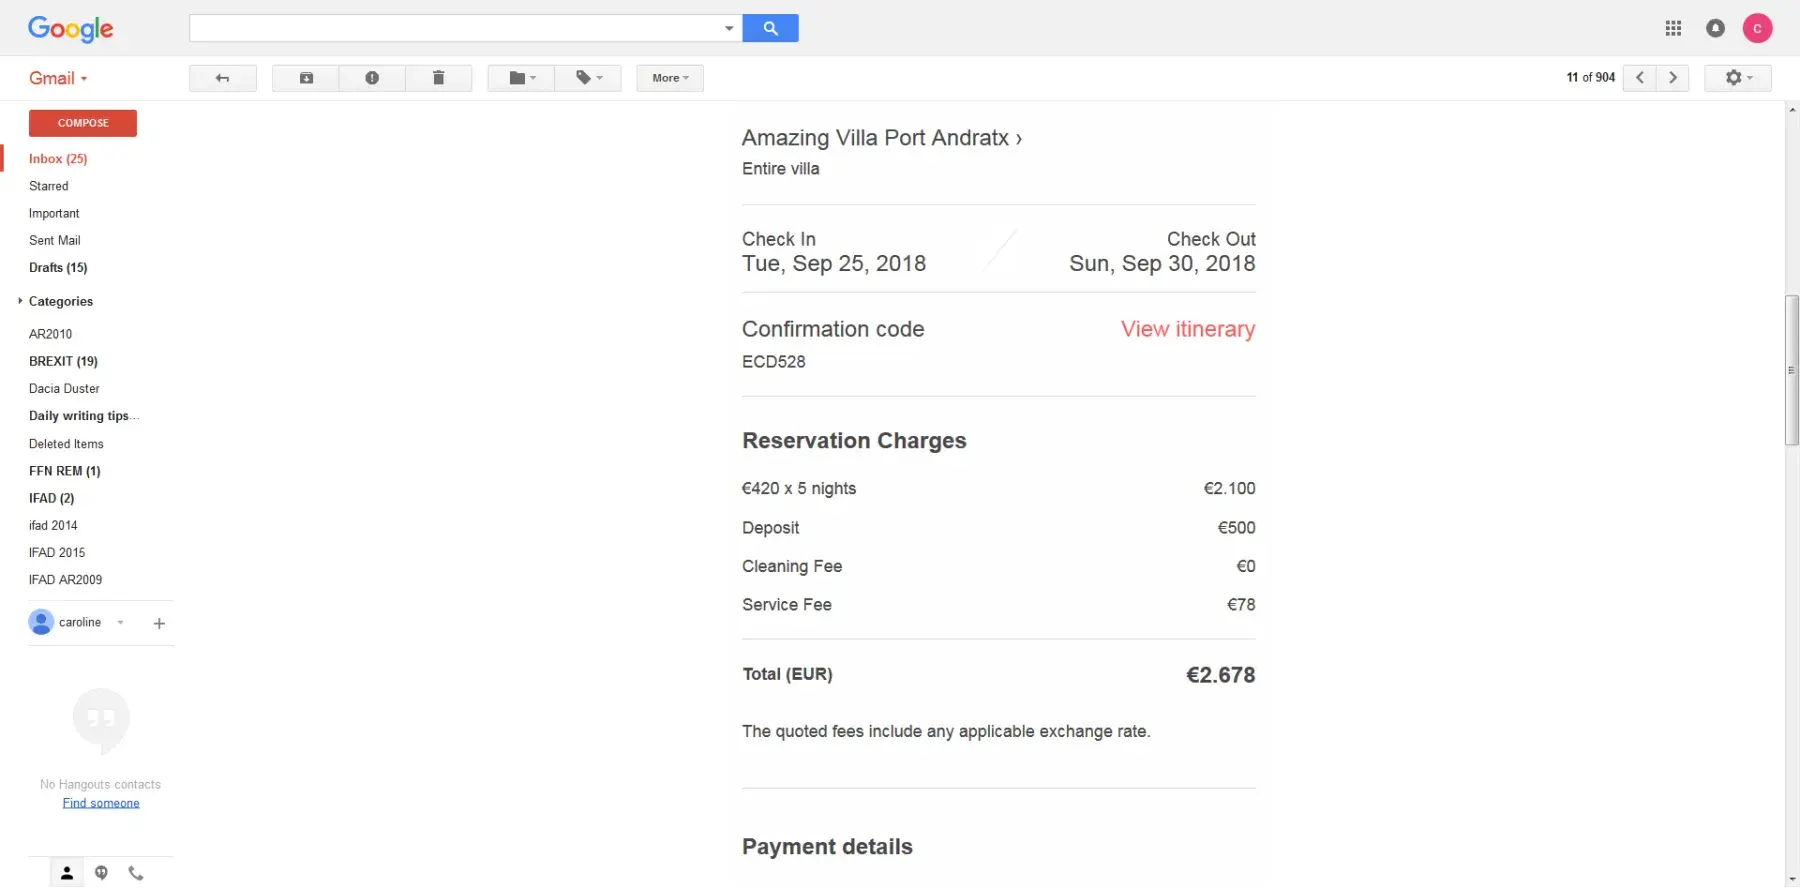
Task: Delete the email with the trash icon
Action: point(438,78)
